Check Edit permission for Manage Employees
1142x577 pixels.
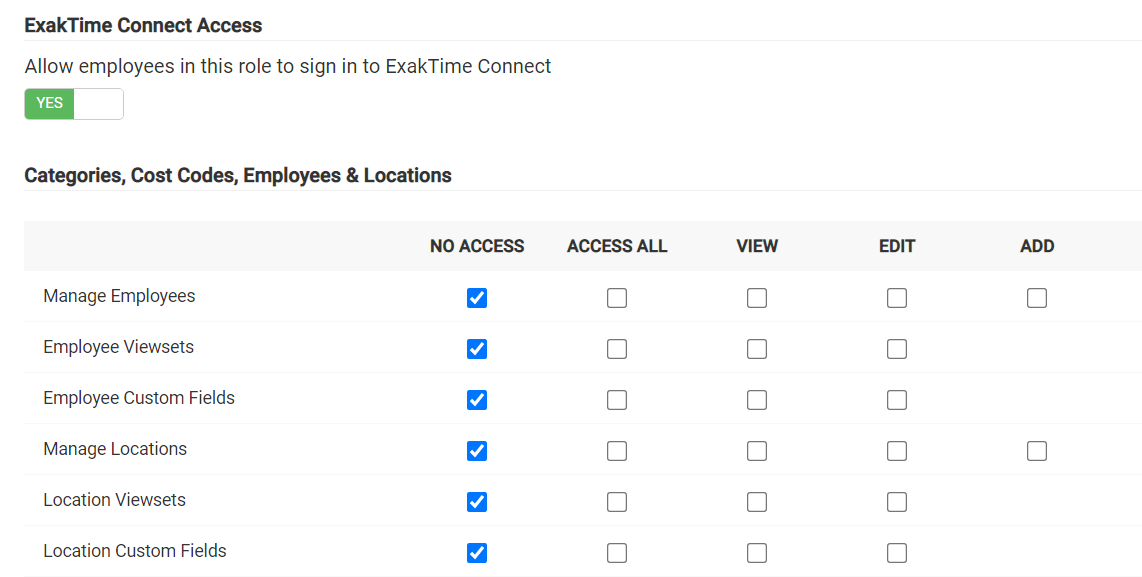[897, 298]
